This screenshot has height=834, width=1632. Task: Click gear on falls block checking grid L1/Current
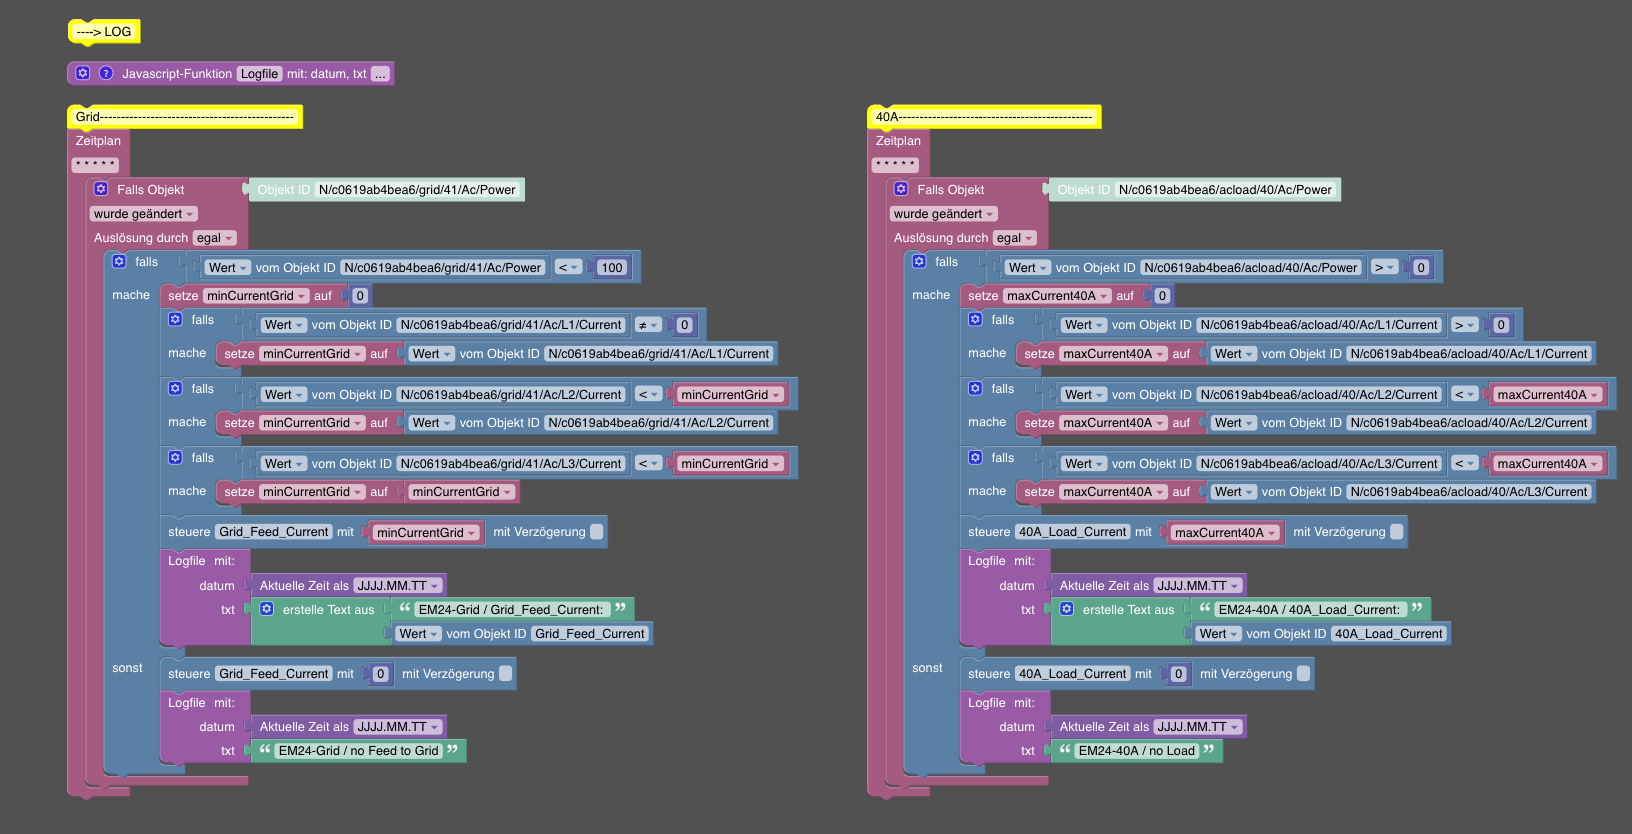click(175, 319)
